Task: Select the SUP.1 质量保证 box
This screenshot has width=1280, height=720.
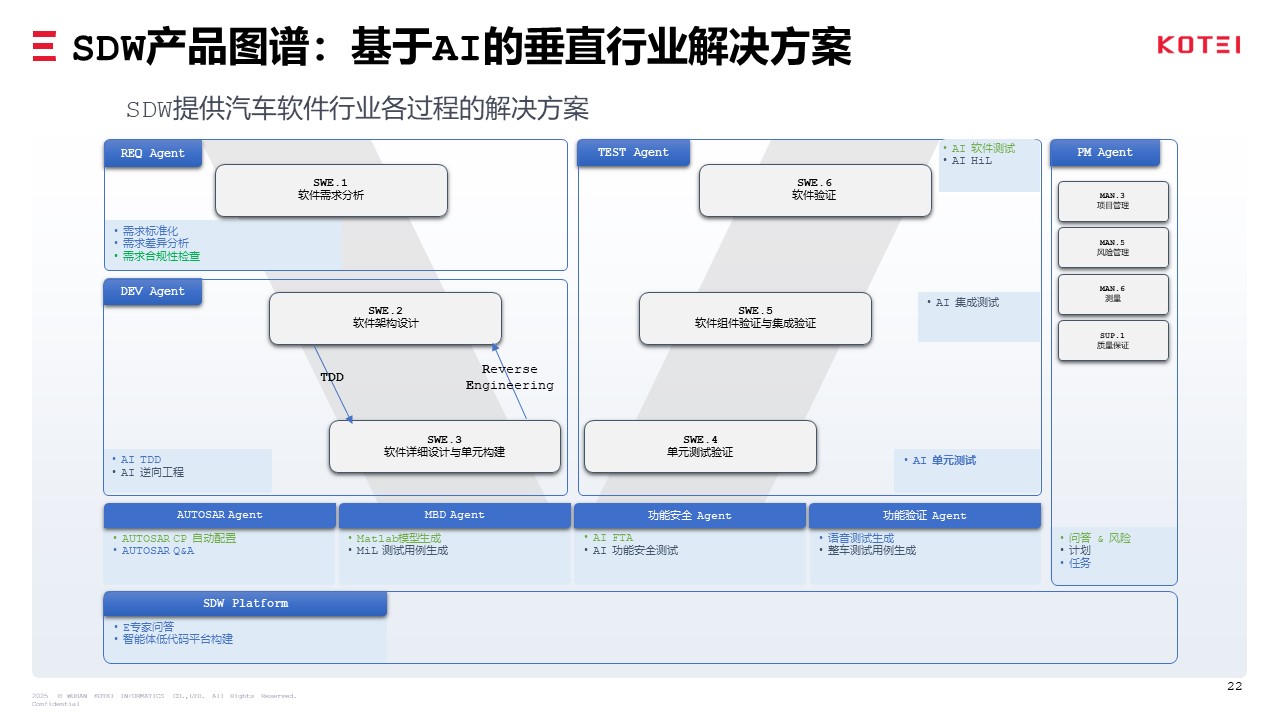Action: pos(1112,341)
